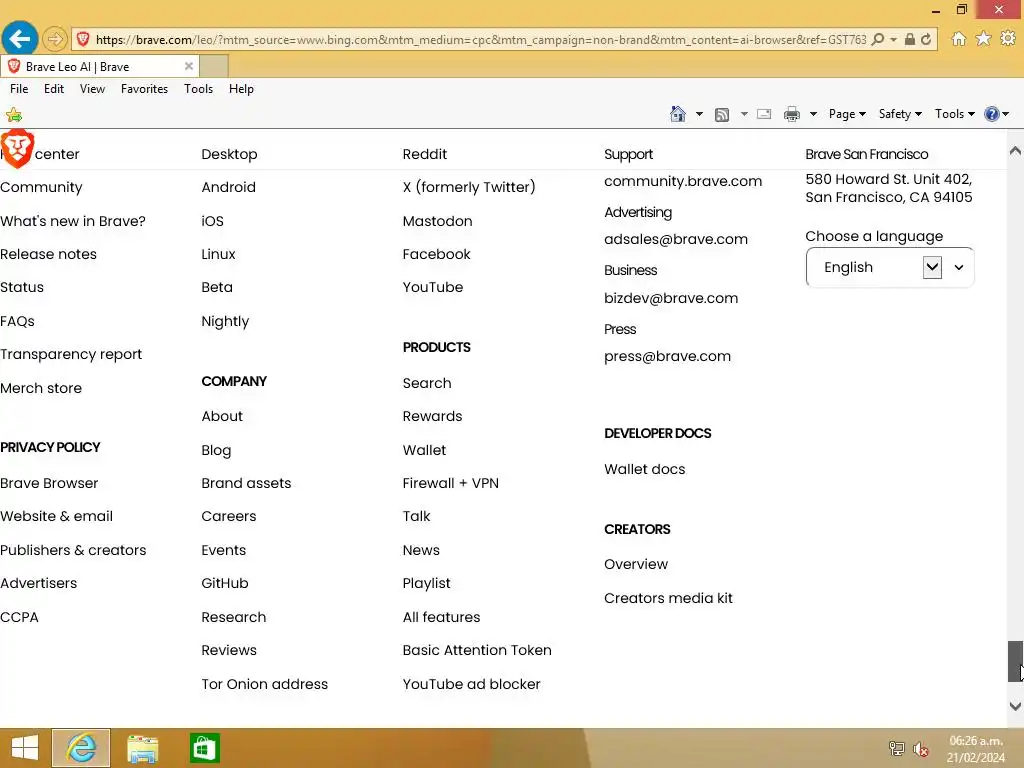Image resolution: width=1024 pixels, height=768 pixels.
Task: Open the File menu
Action: click(x=19, y=89)
